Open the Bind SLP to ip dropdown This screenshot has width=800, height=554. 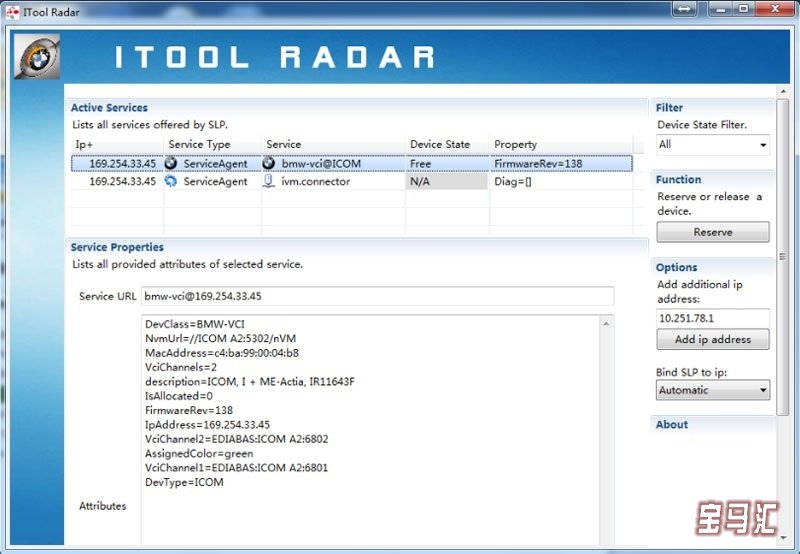[713, 390]
